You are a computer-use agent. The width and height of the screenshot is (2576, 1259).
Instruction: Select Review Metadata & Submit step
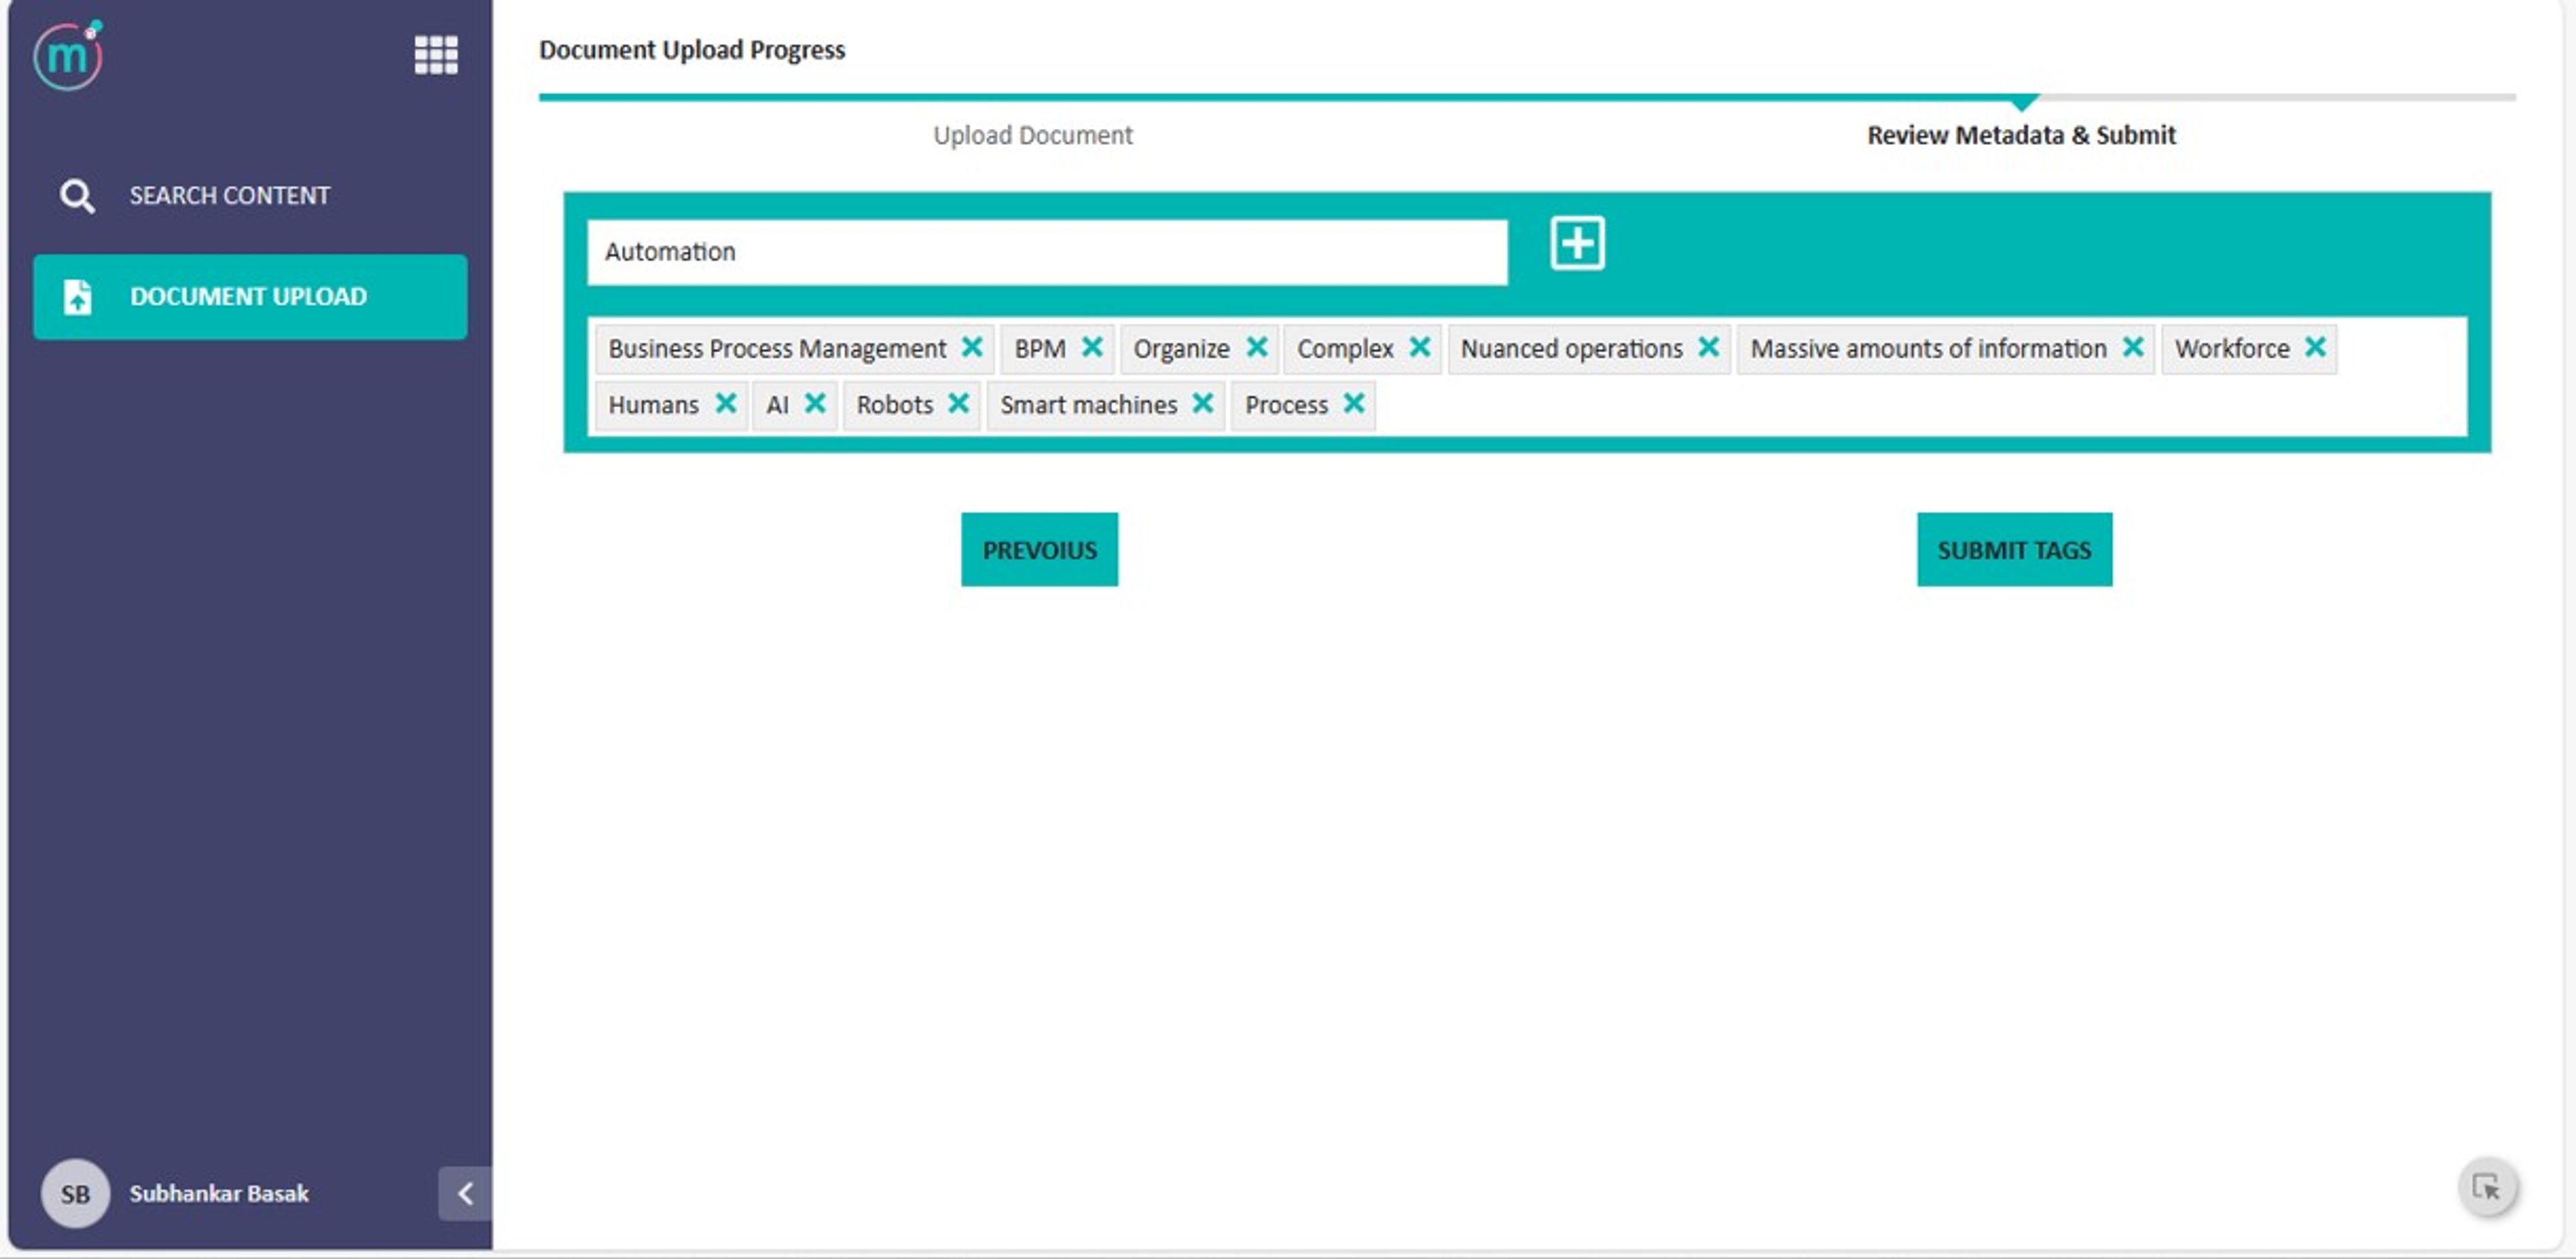pos(2021,135)
